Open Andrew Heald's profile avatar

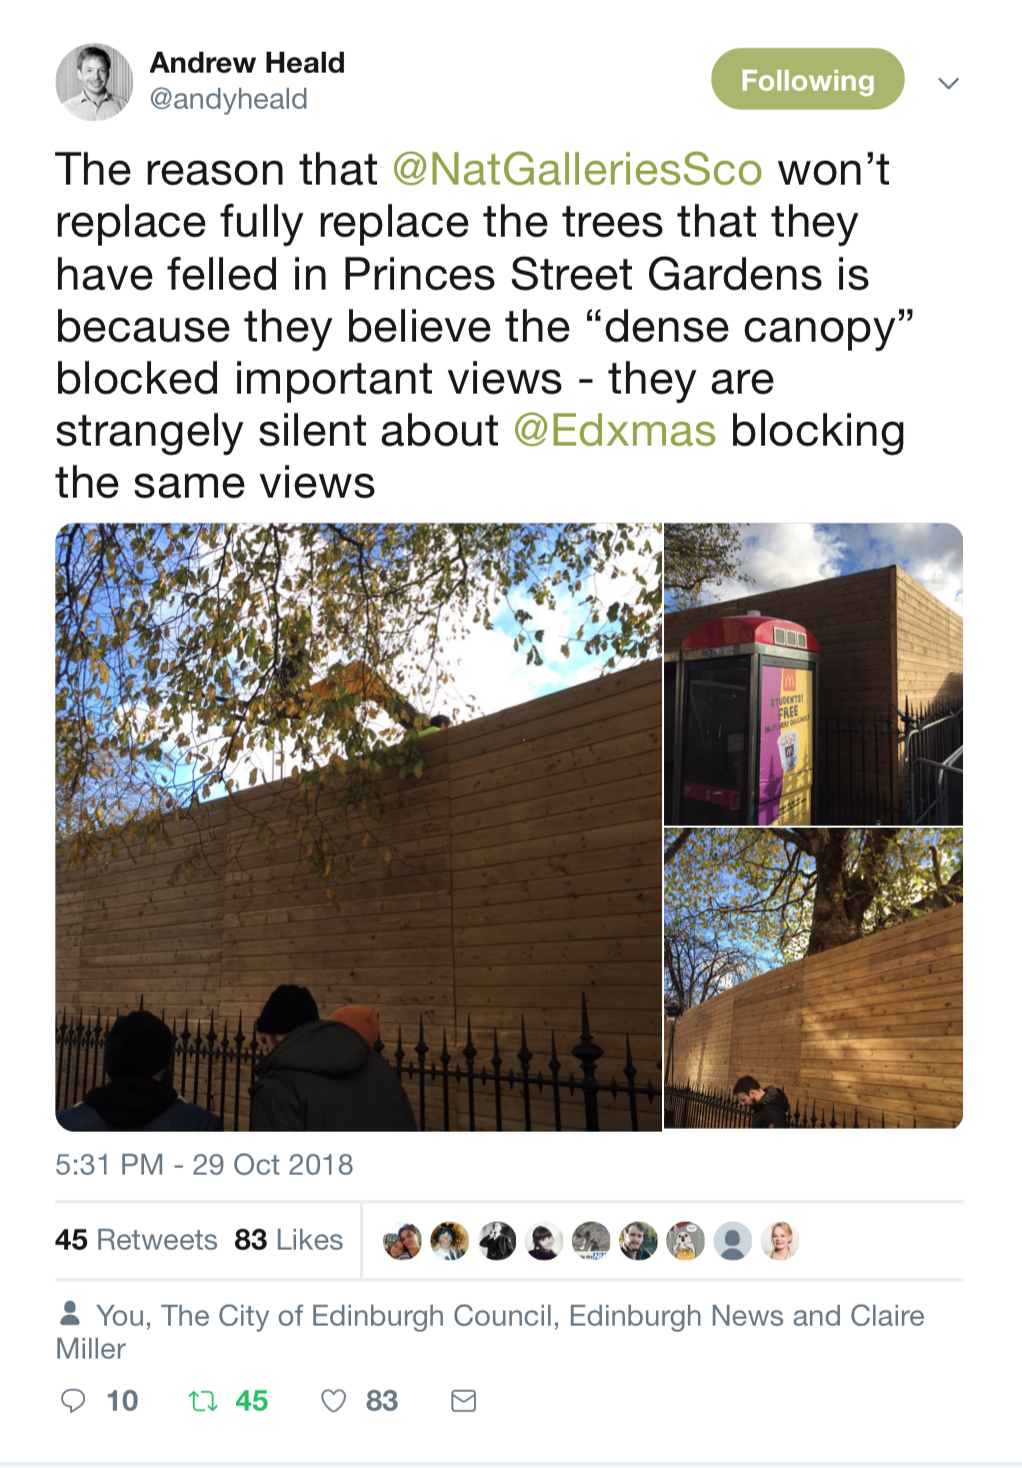[x=94, y=82]
